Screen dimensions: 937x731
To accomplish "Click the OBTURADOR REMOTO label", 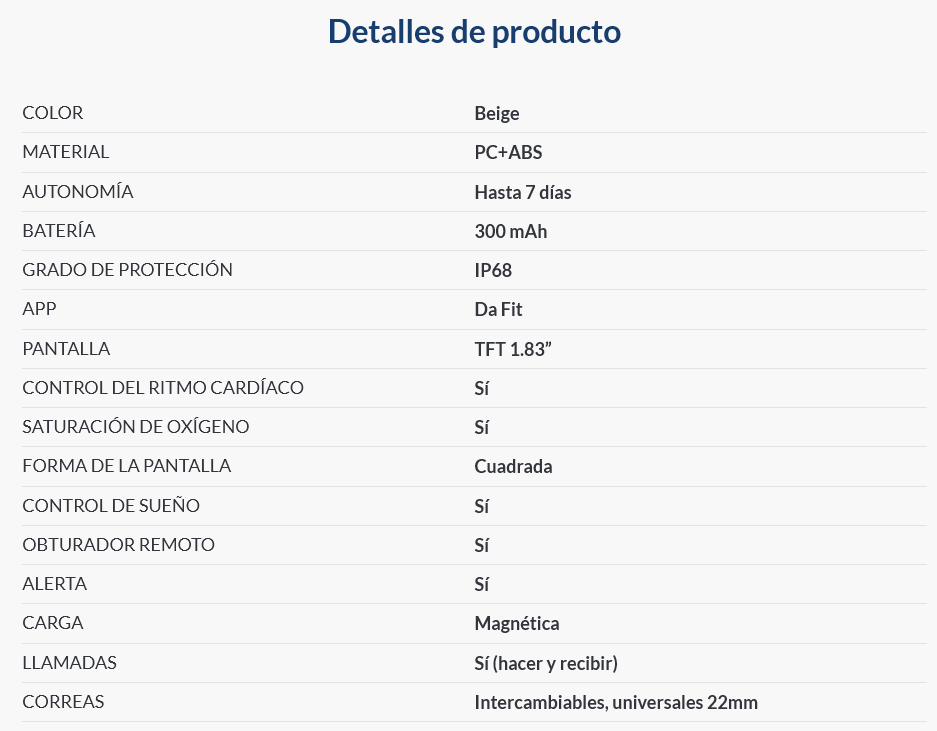I will pyautogui.click(x=119, y=545).
